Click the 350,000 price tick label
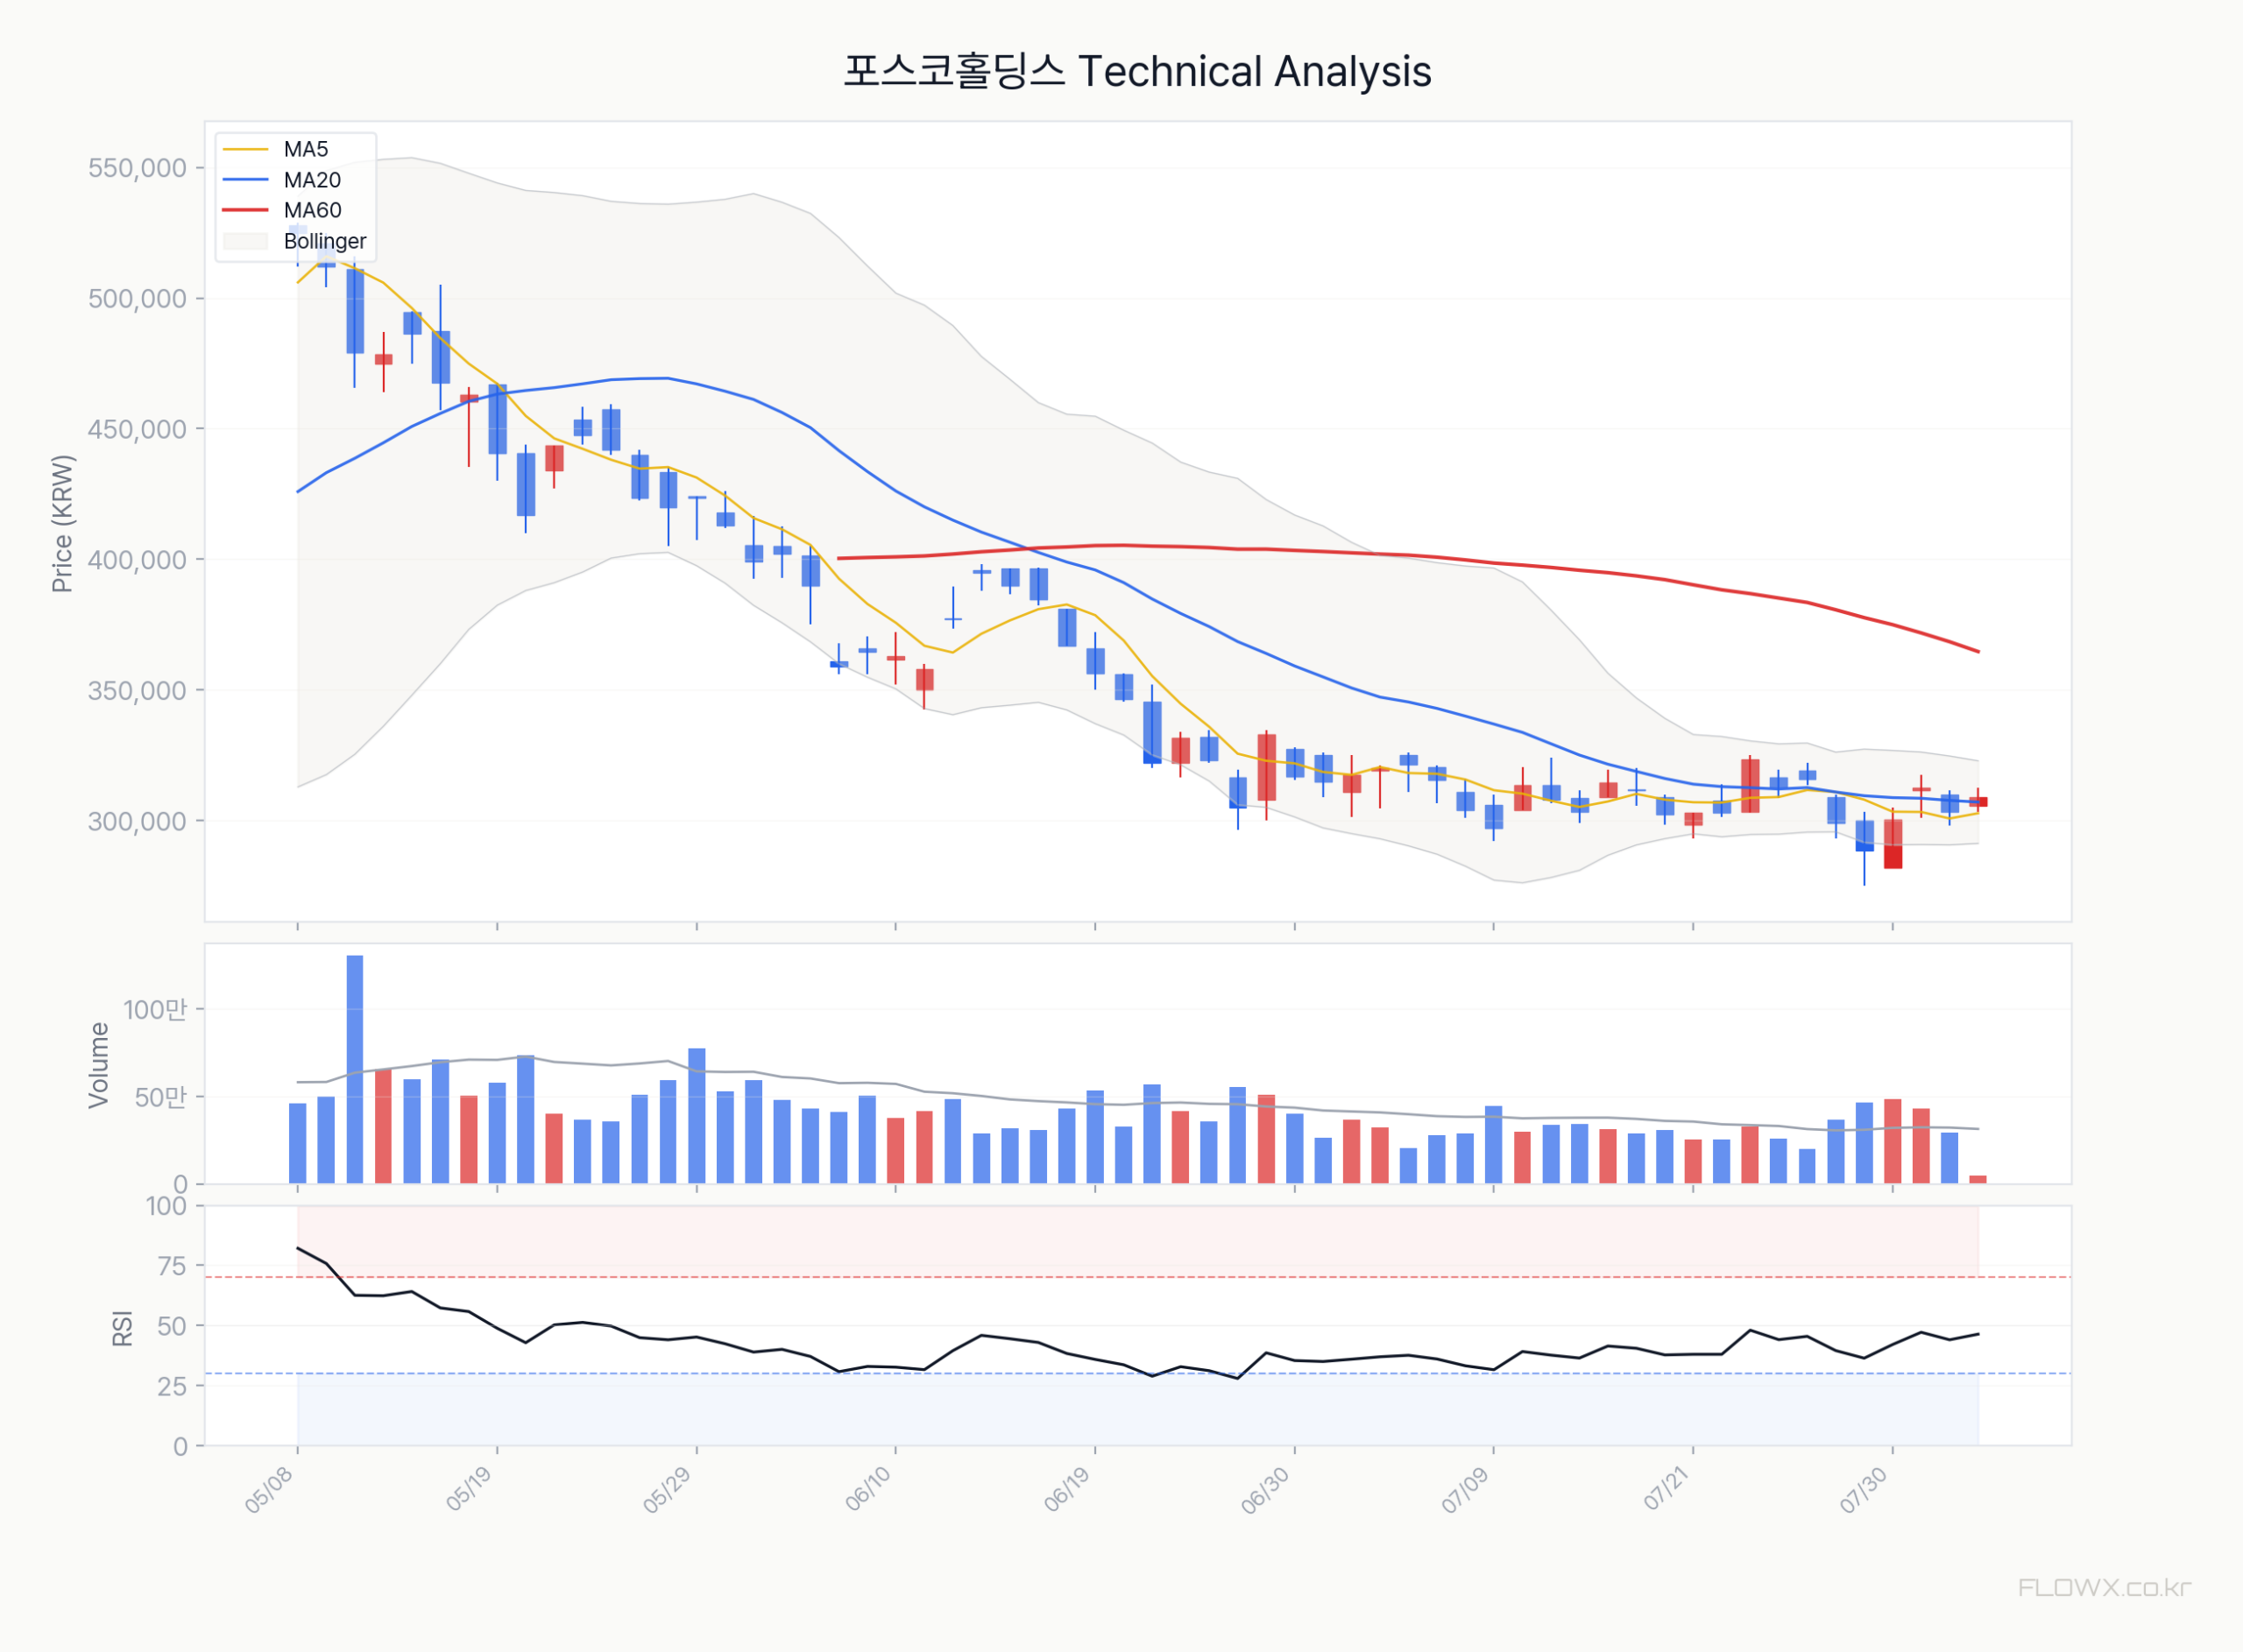The width and height of the screenshot is (2243, 1652). [137, 690]
